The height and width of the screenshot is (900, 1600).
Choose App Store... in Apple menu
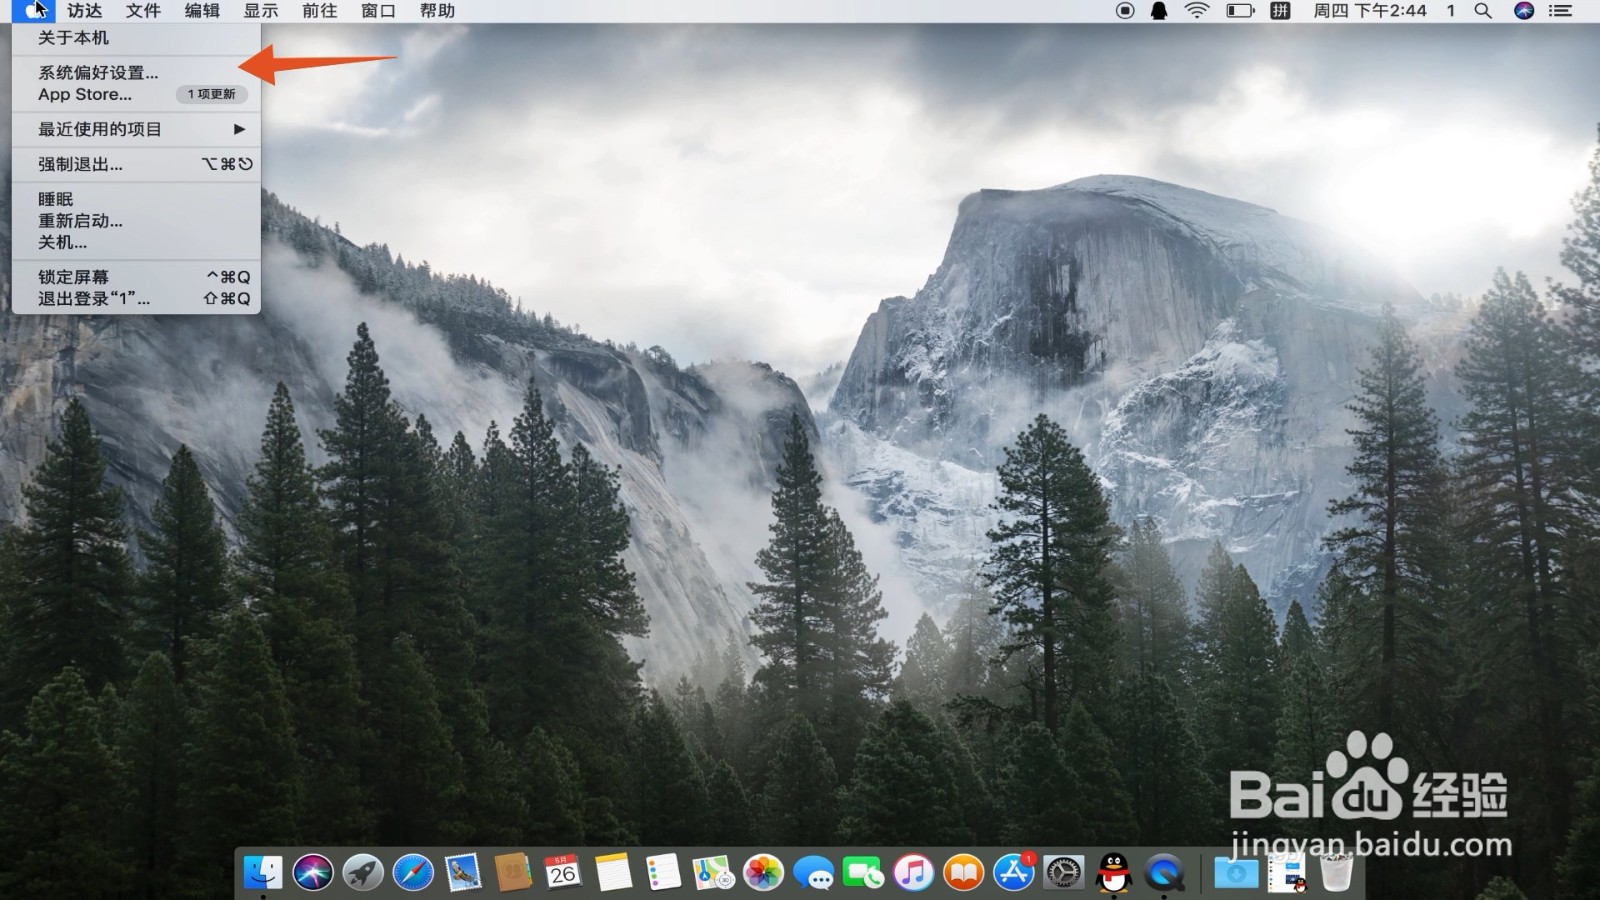pyautogui.click(x=136, y=94)
